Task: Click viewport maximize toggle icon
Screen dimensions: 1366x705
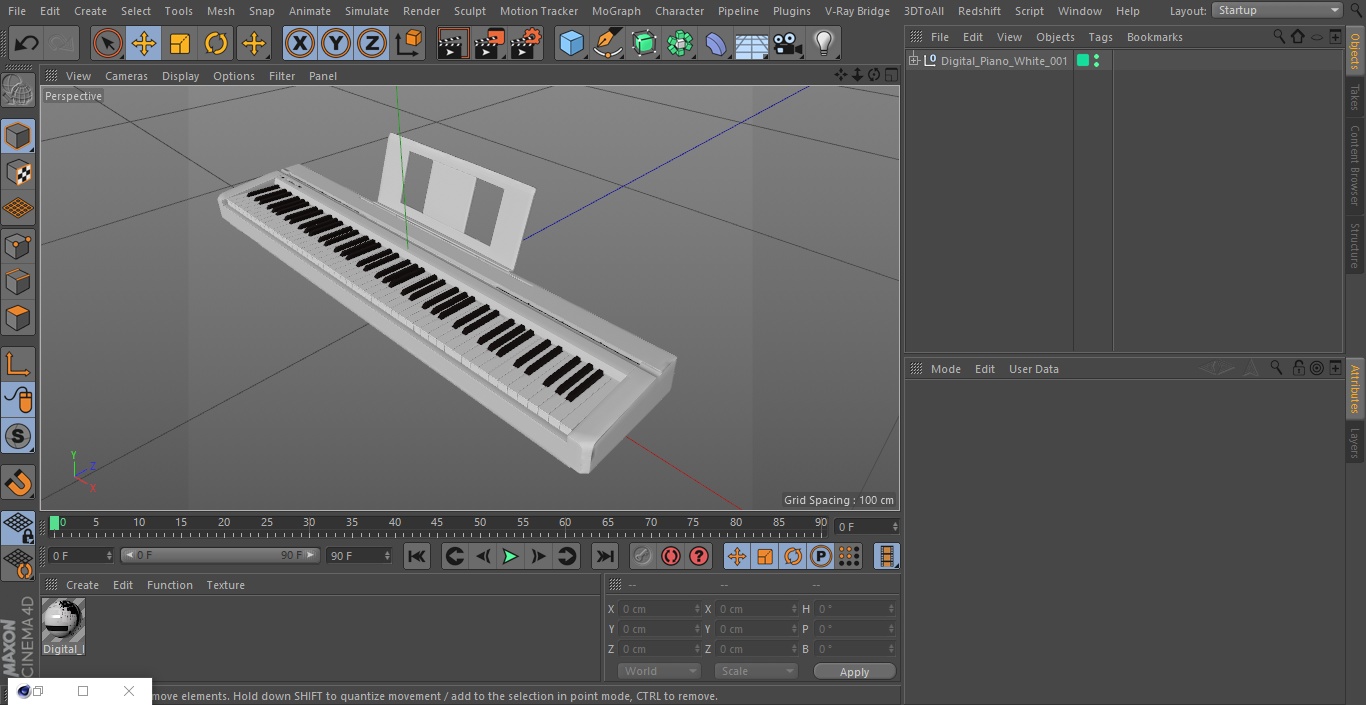Action: [890, 75]
